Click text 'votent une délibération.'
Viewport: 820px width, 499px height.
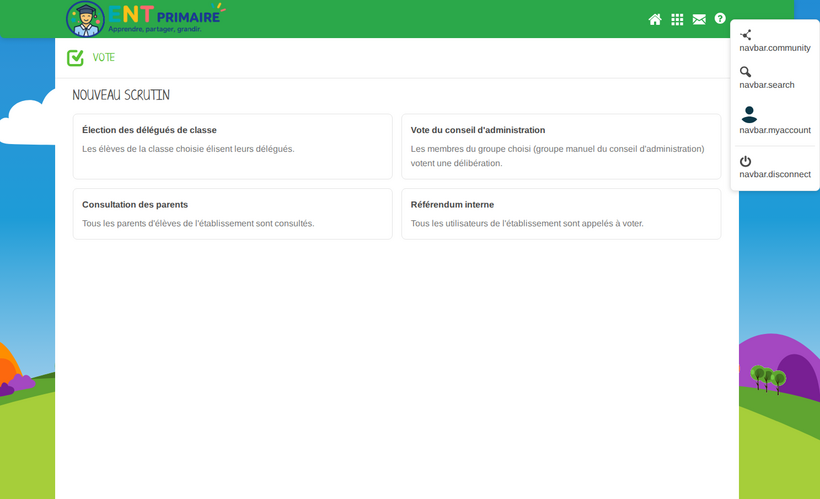pos(457,163)
